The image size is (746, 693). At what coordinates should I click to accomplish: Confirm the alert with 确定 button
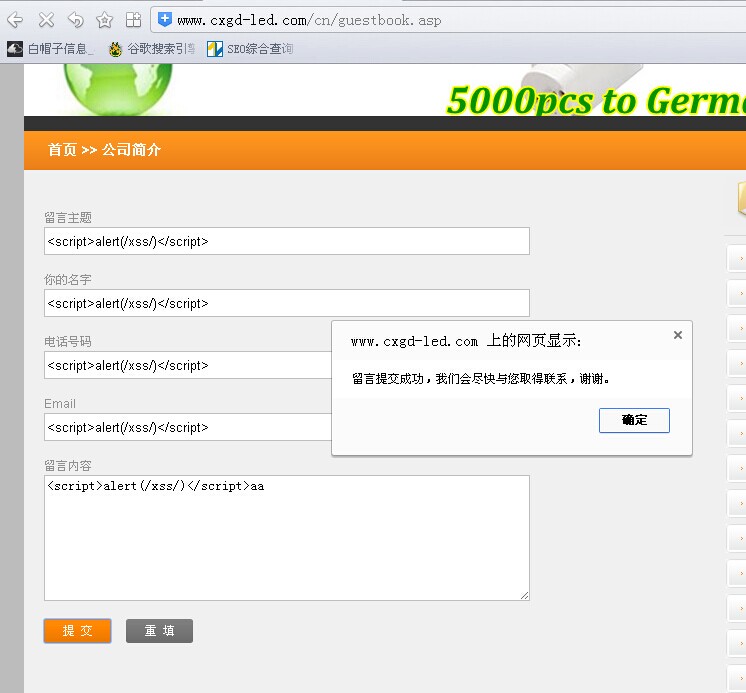[634, 420]
